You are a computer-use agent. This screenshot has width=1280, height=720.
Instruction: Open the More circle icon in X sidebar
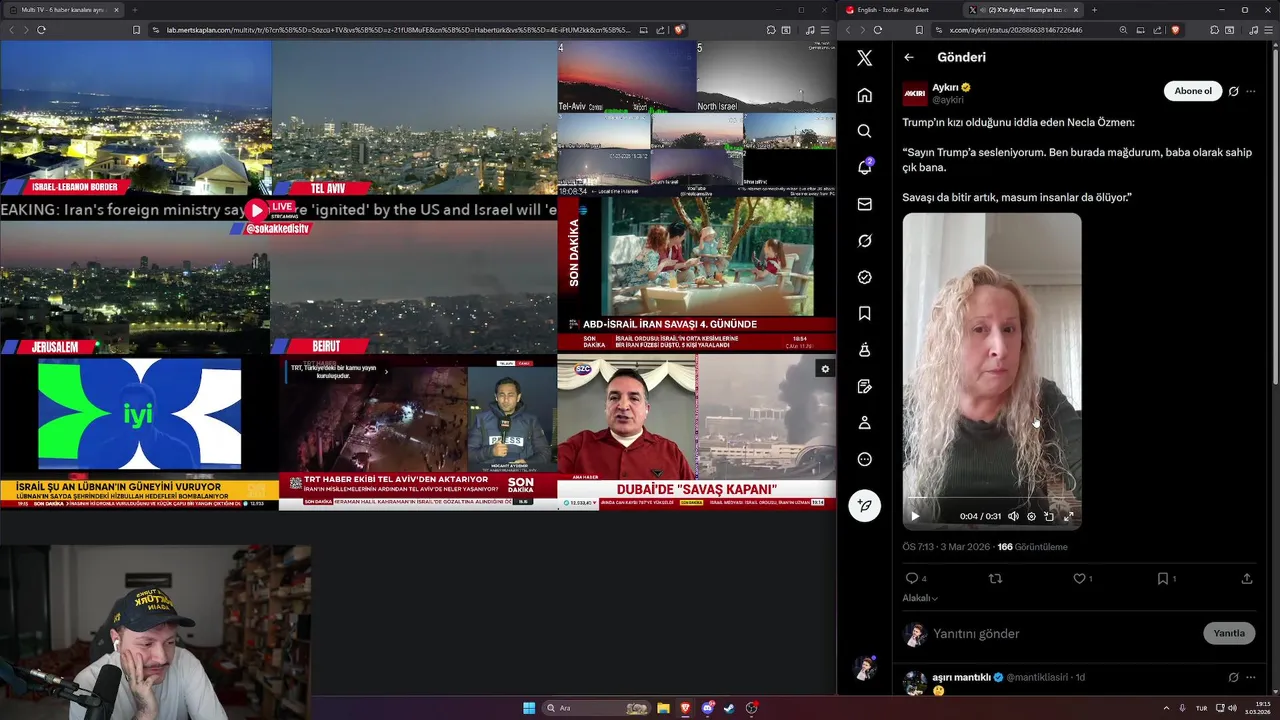pyautogui.click(x=865, y=459)
